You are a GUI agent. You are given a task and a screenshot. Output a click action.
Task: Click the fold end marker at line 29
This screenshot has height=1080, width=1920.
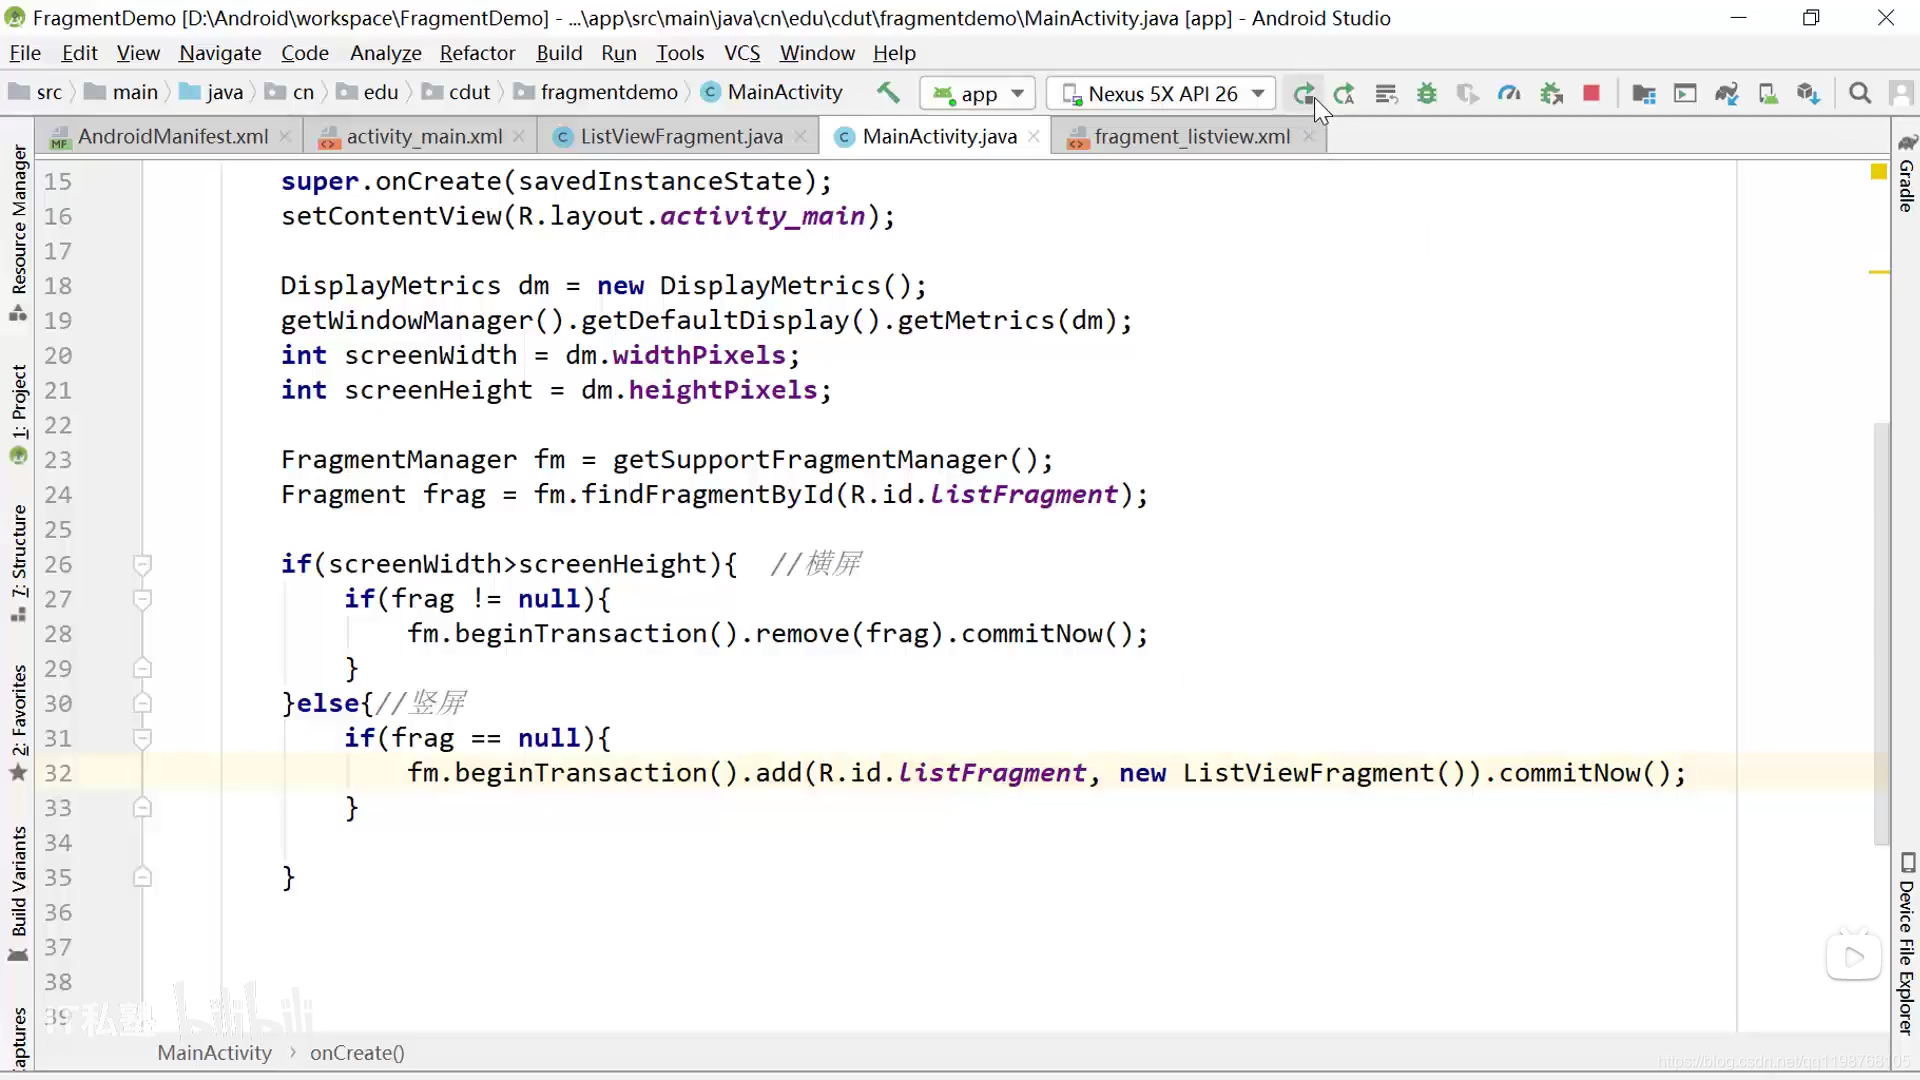[142, 668]
